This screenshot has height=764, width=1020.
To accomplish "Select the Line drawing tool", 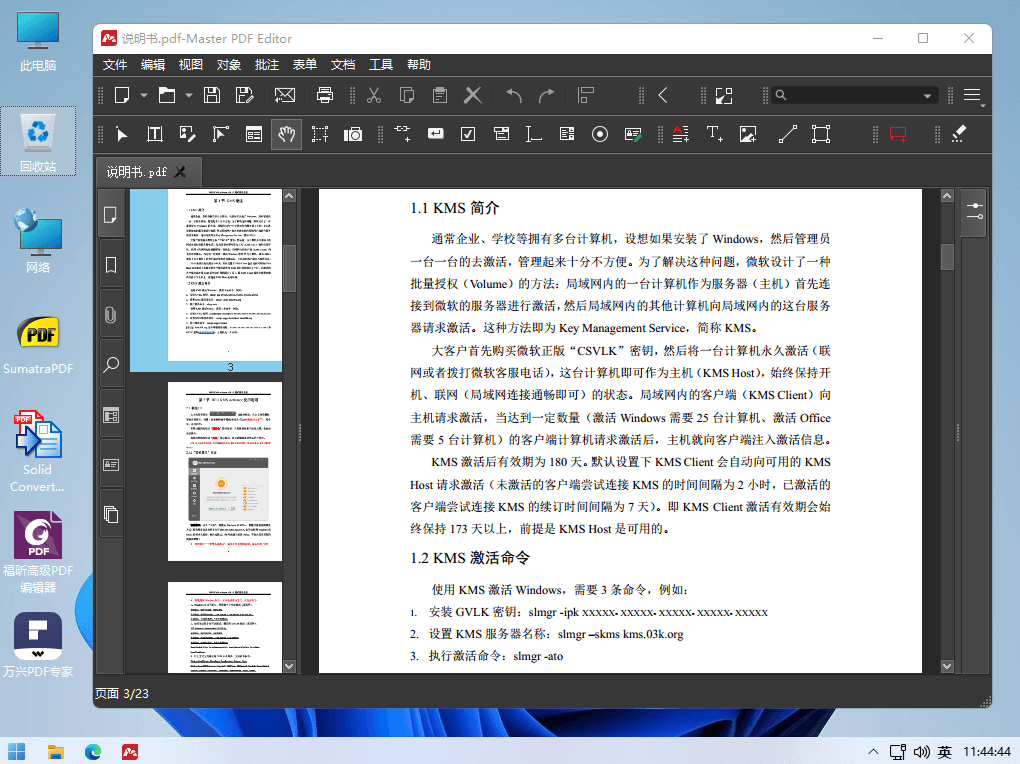I will click(x=788, y=134).
